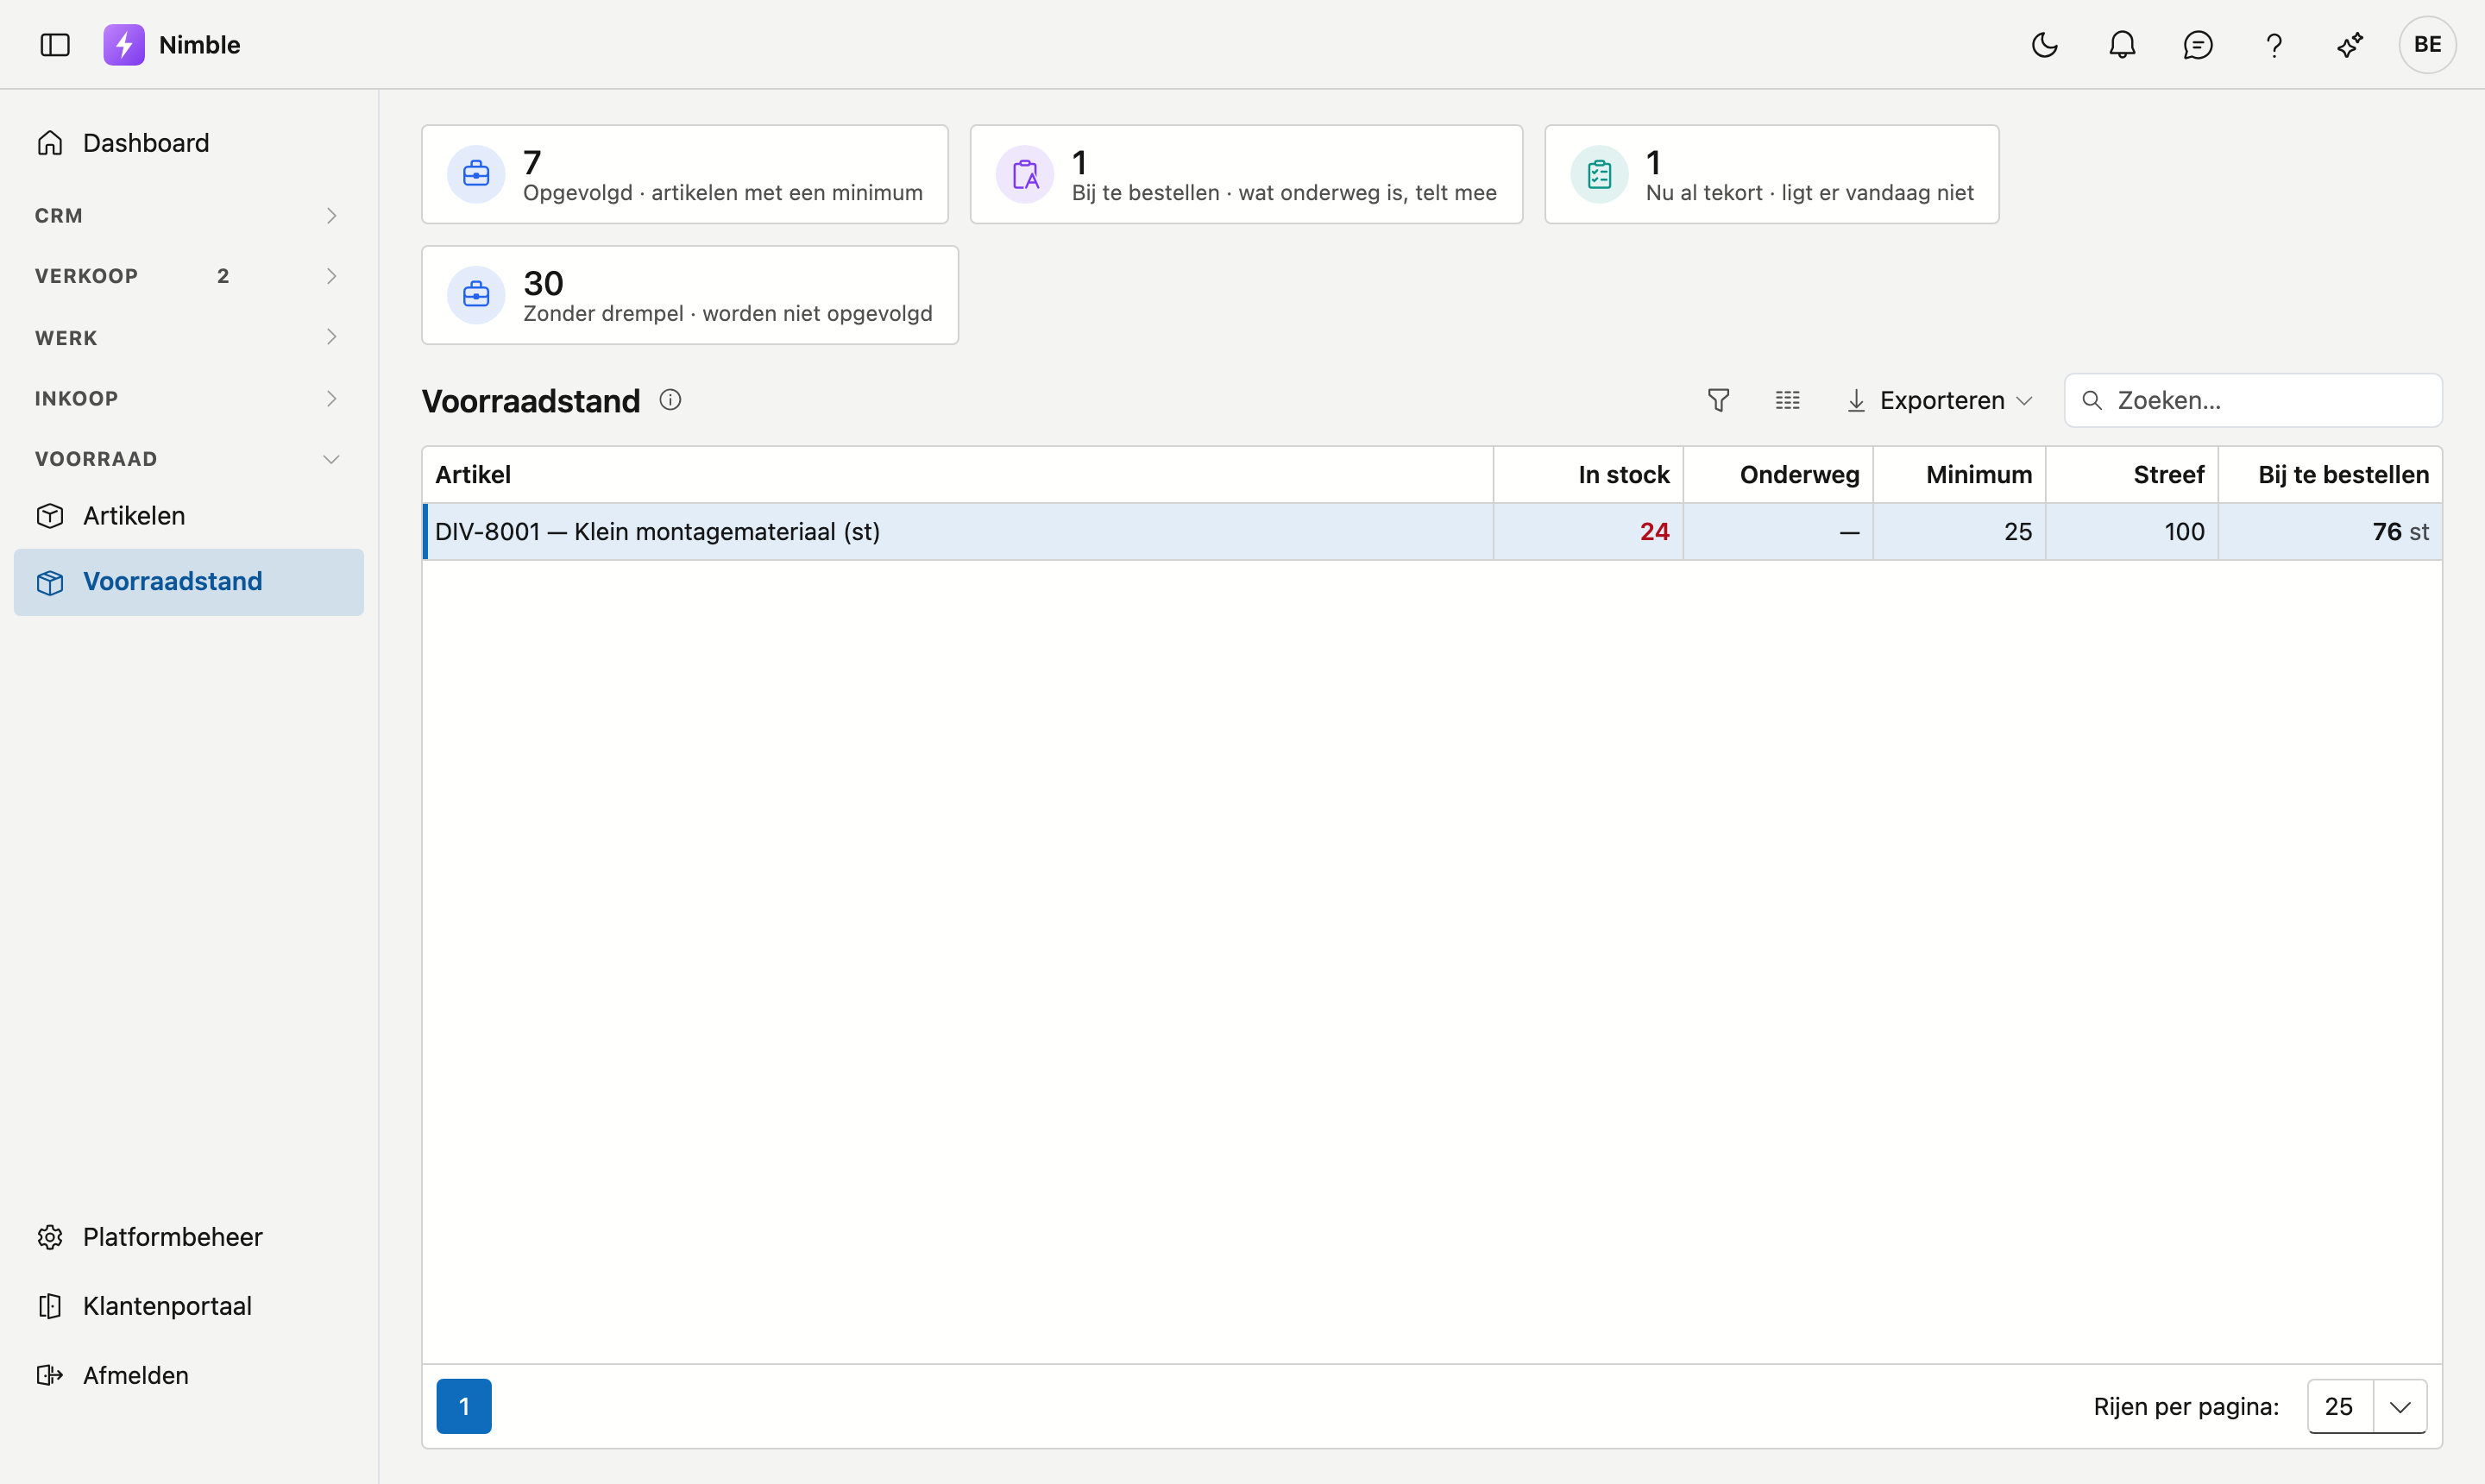The width and height of the screenshot is (2485, 1484).
Task: Go to page 1
Action: pos(464,1406)
